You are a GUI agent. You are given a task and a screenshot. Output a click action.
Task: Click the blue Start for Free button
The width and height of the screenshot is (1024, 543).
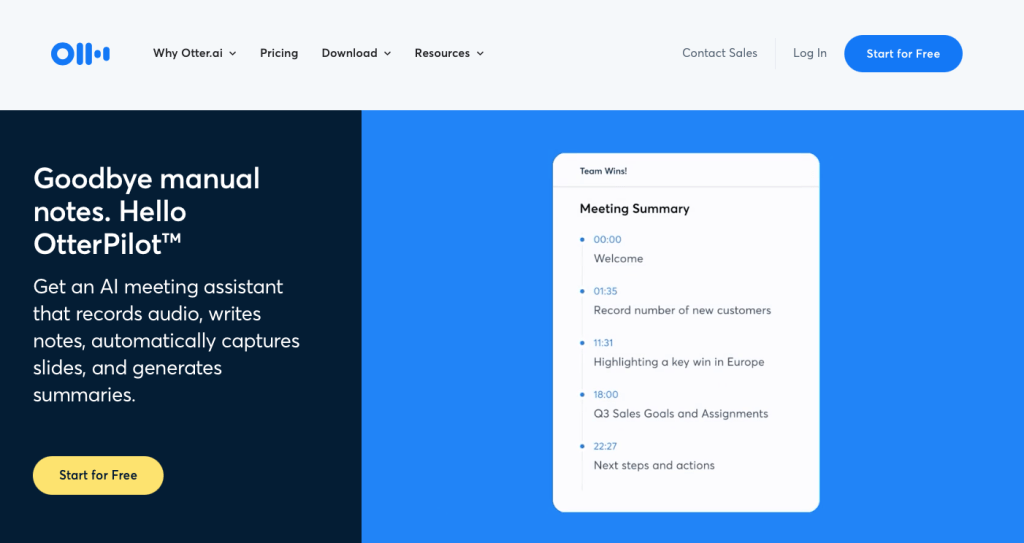[903, 54]
